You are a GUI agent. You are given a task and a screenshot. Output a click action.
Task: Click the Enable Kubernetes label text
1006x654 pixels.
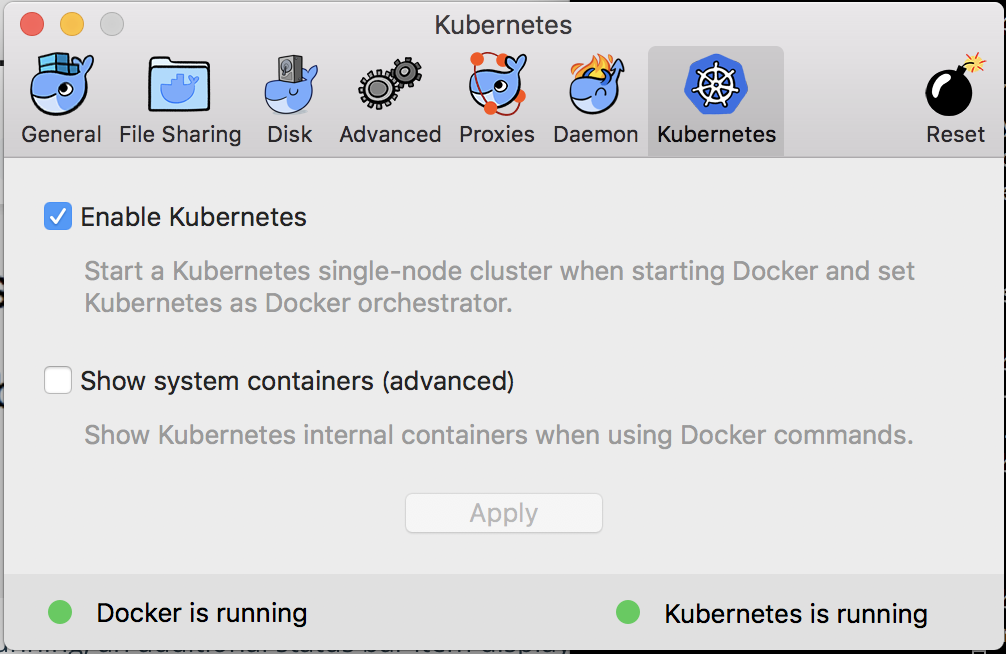(x=193, y=217)
